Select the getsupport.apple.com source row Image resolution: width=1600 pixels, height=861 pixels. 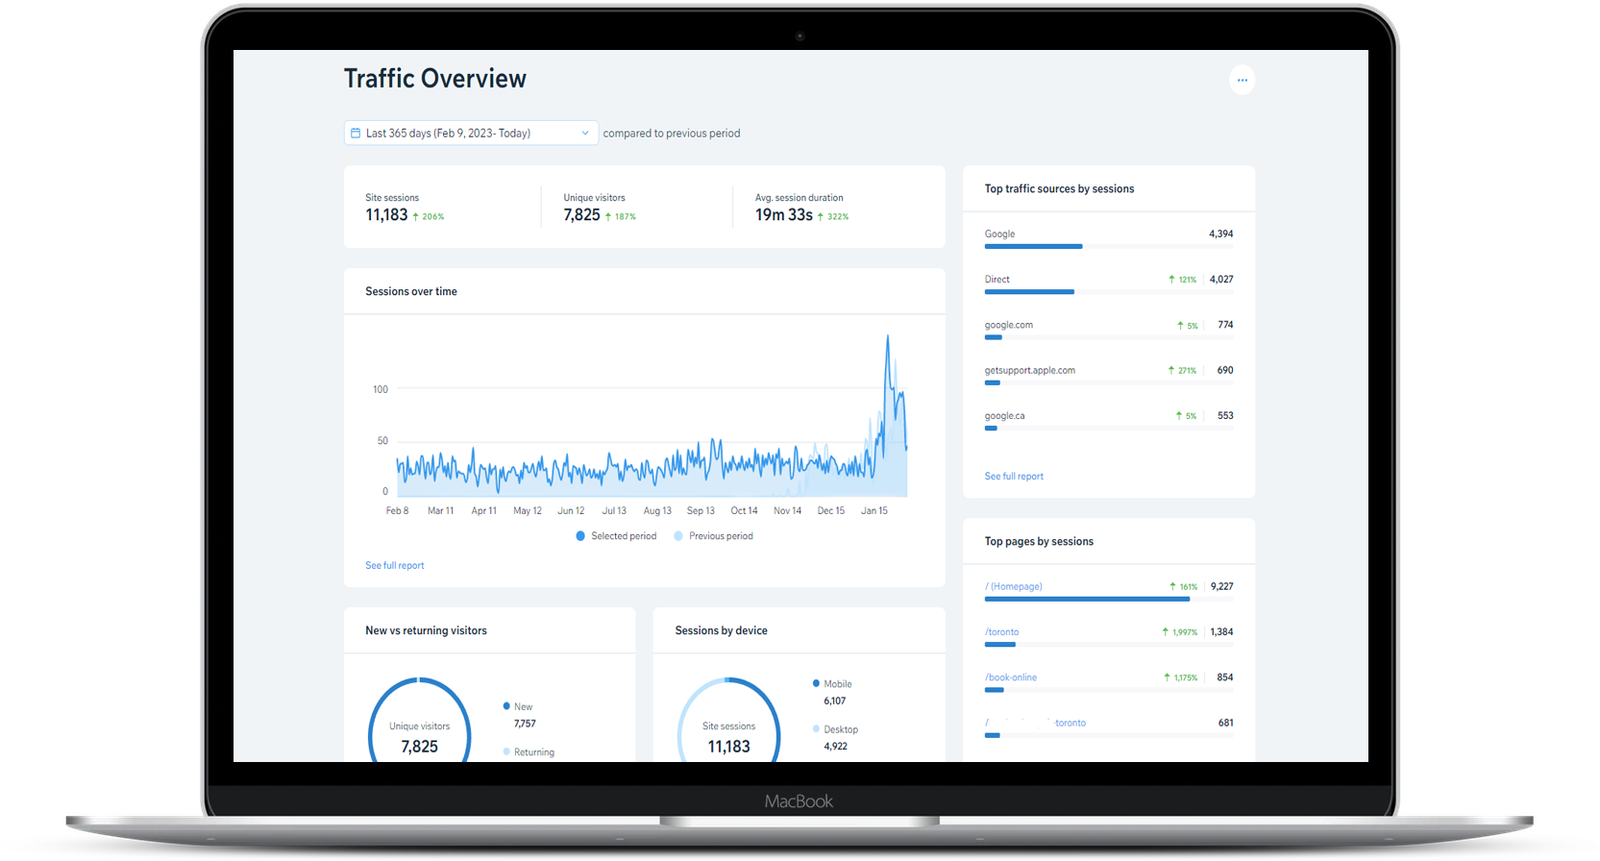(1108, 375)
